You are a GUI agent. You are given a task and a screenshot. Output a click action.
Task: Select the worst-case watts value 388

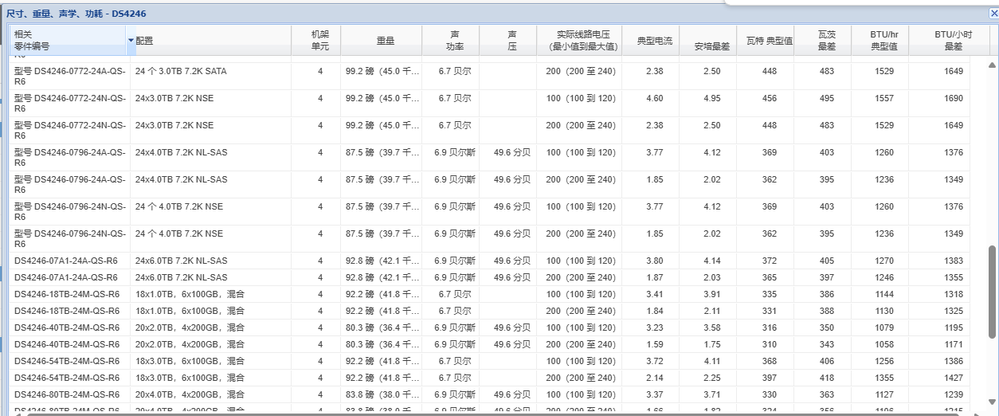coord(826,311)
